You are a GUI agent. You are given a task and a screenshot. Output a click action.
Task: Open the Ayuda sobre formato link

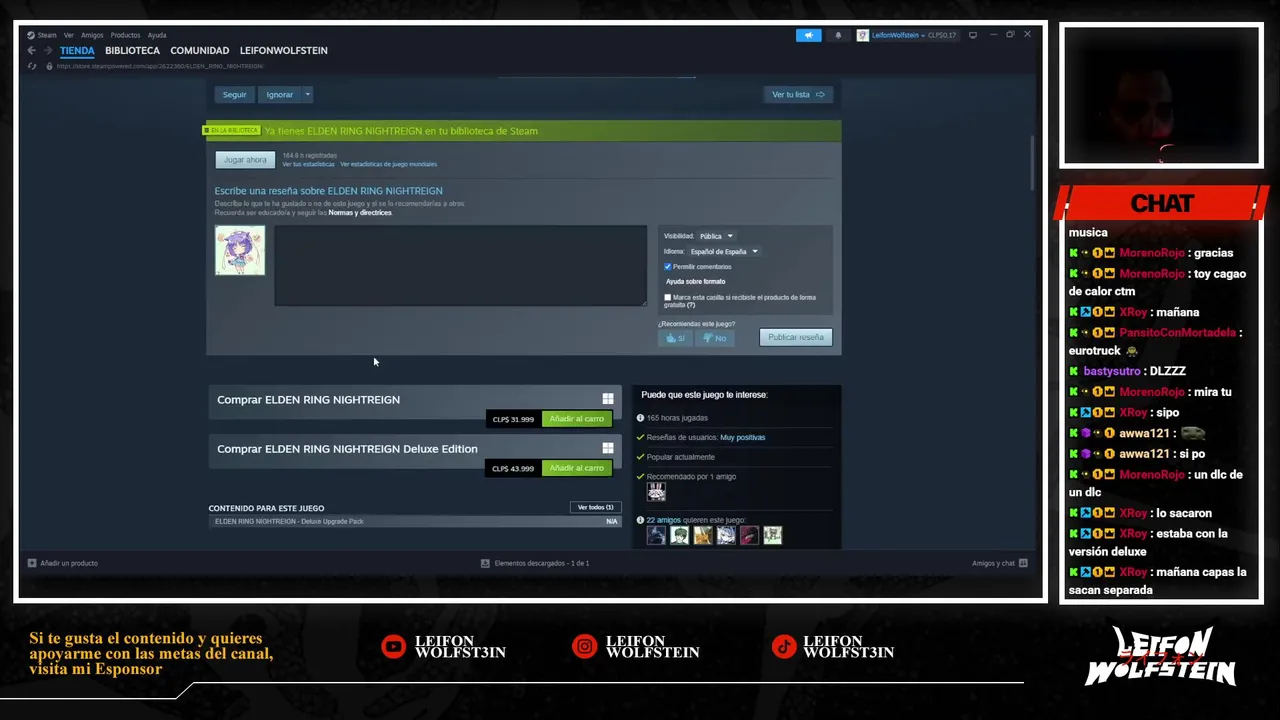coord(696,282)
